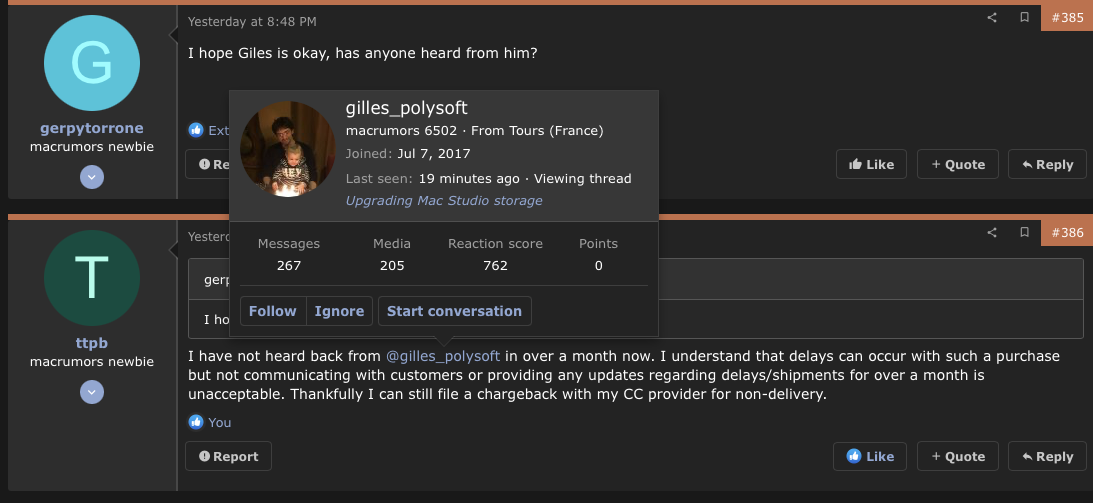
Task: Open ttpb's letter T avatar
Action: click(92, 277)
